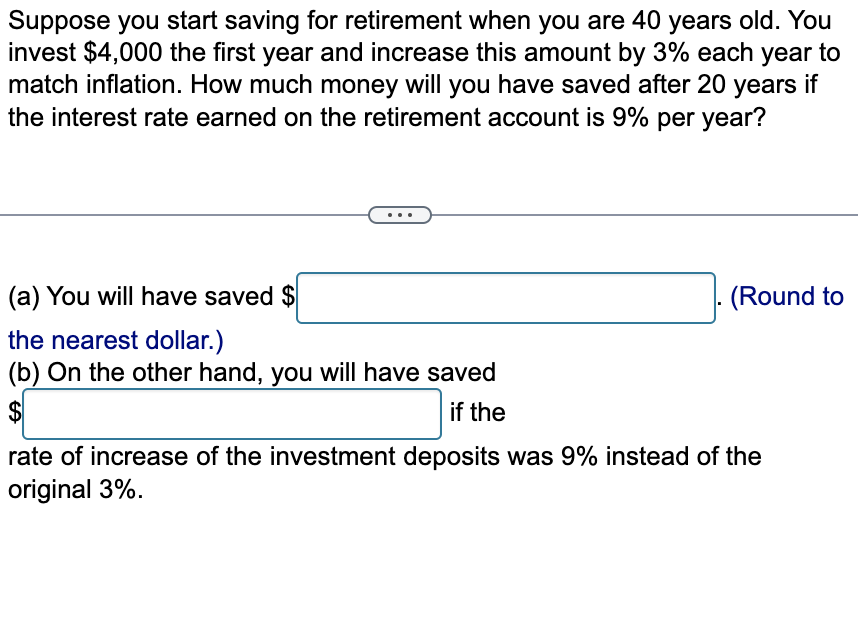The height and width of the screenshot is (630, 858).
Task: Click inside the first empty answer field
Action: pyautogui.click(x=505, y=296)
